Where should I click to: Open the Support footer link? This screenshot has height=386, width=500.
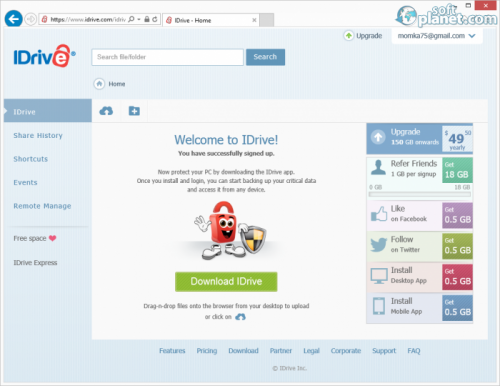click(x=384, y=351)
